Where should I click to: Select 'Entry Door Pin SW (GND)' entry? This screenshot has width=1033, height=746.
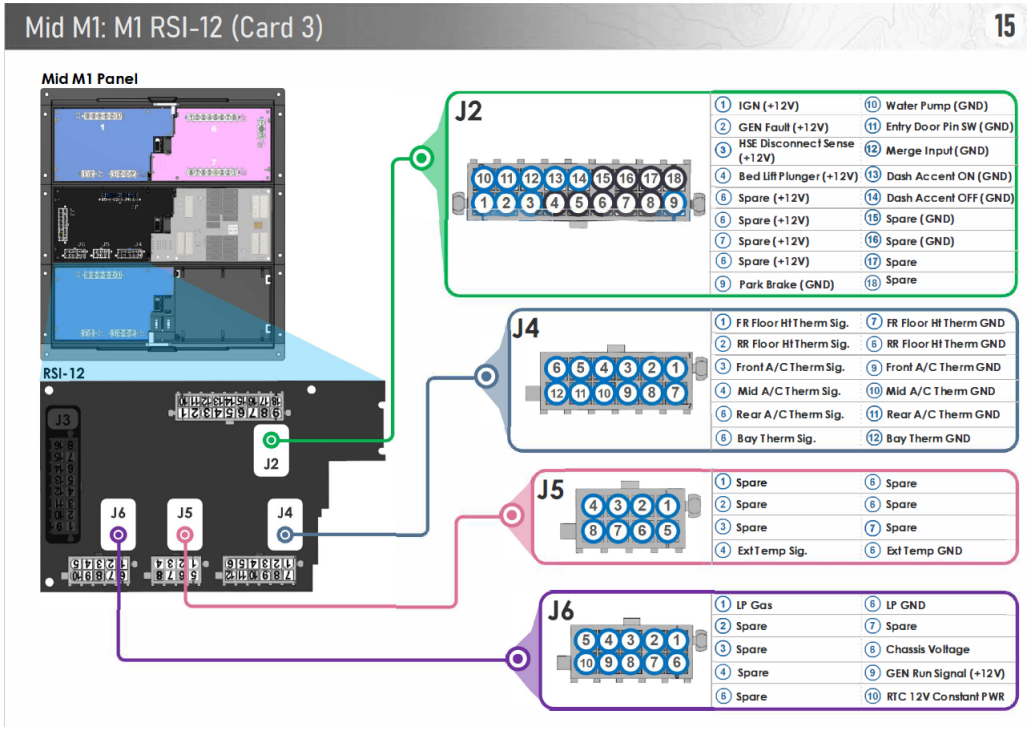(x=949, y=127)
